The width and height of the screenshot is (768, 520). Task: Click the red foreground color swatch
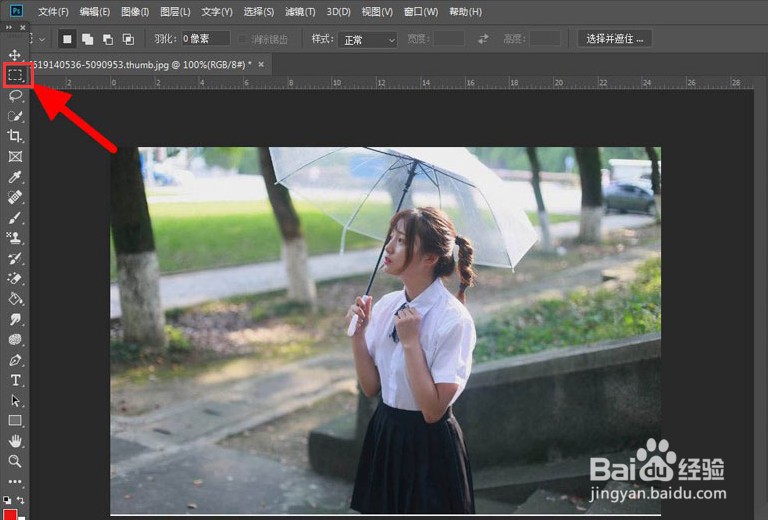(x=10, y=514)
